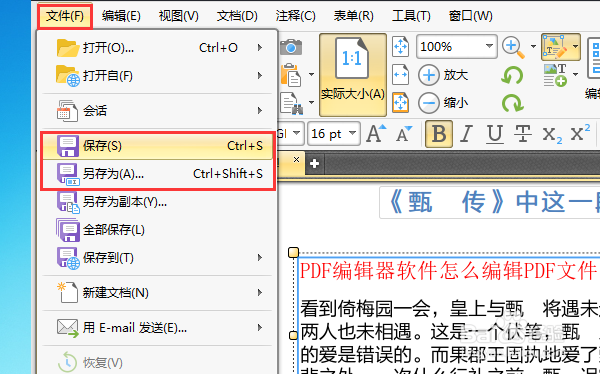Open the find tool dropdown arrow
This screenshot has height=374, width=600.
(x=311, y=102)
